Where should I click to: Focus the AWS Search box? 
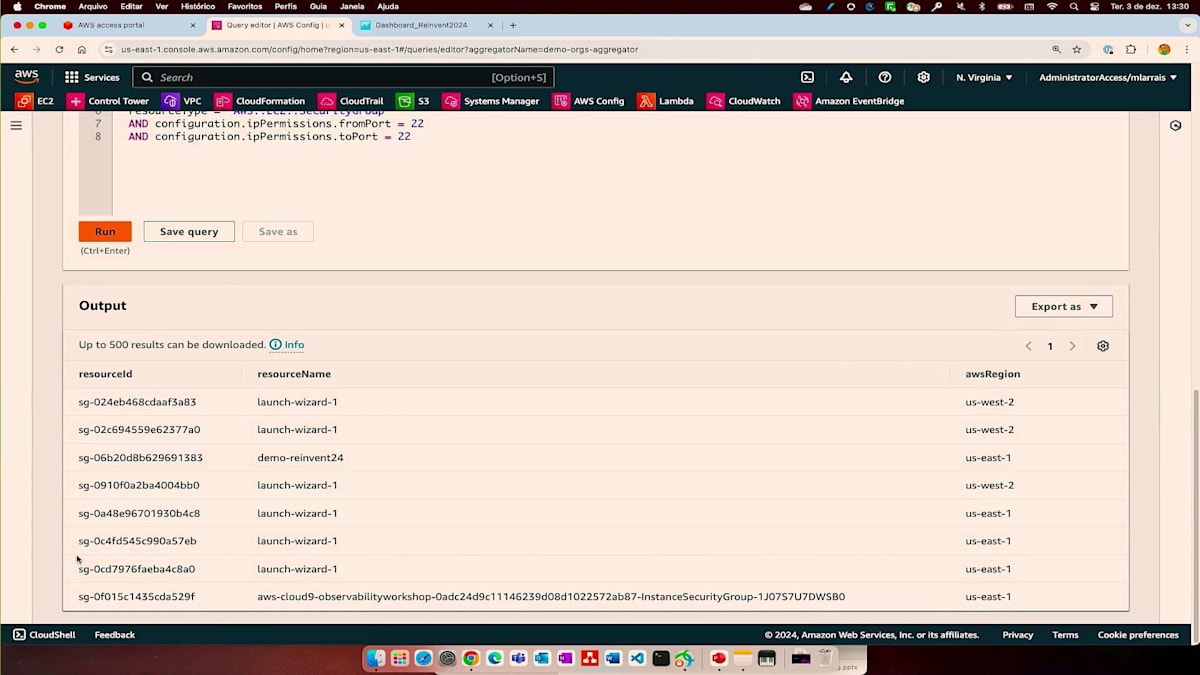(343, 77)
